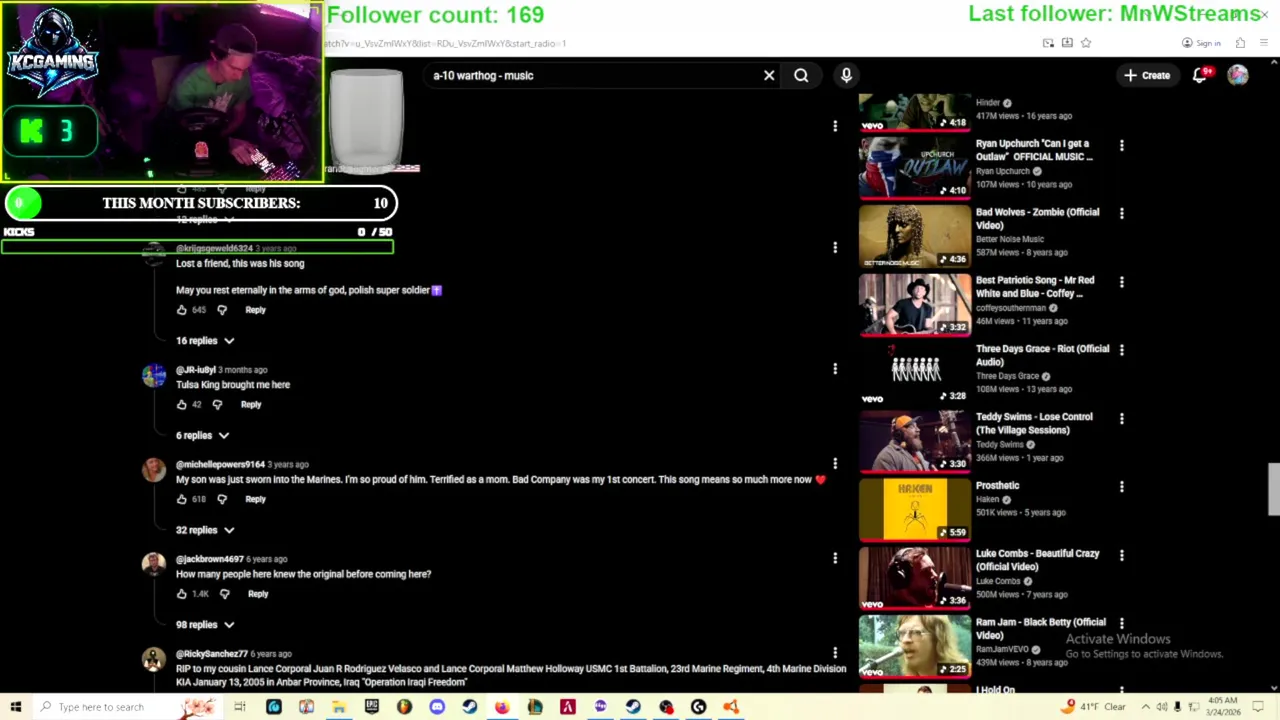Open more options for Bad Wolves Zombie

(x=1121, y=213)
